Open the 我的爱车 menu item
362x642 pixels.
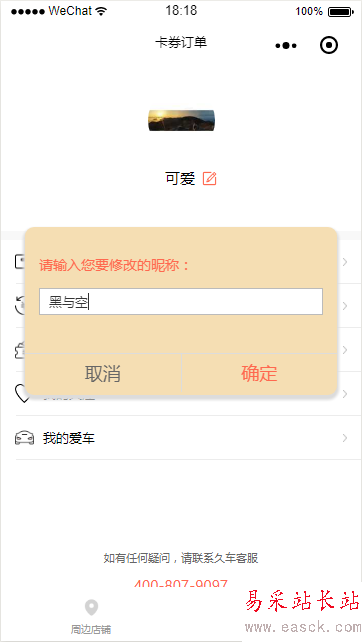click(x=182, y=438)
